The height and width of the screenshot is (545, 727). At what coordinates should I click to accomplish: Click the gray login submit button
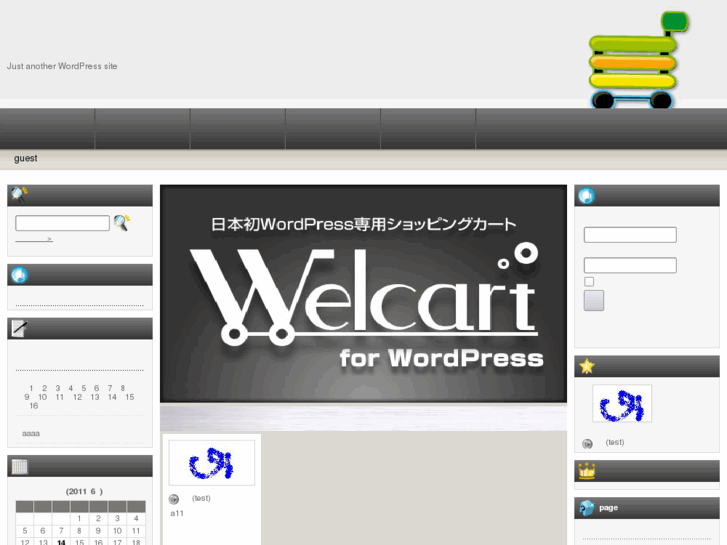click(x=593, y=301)
